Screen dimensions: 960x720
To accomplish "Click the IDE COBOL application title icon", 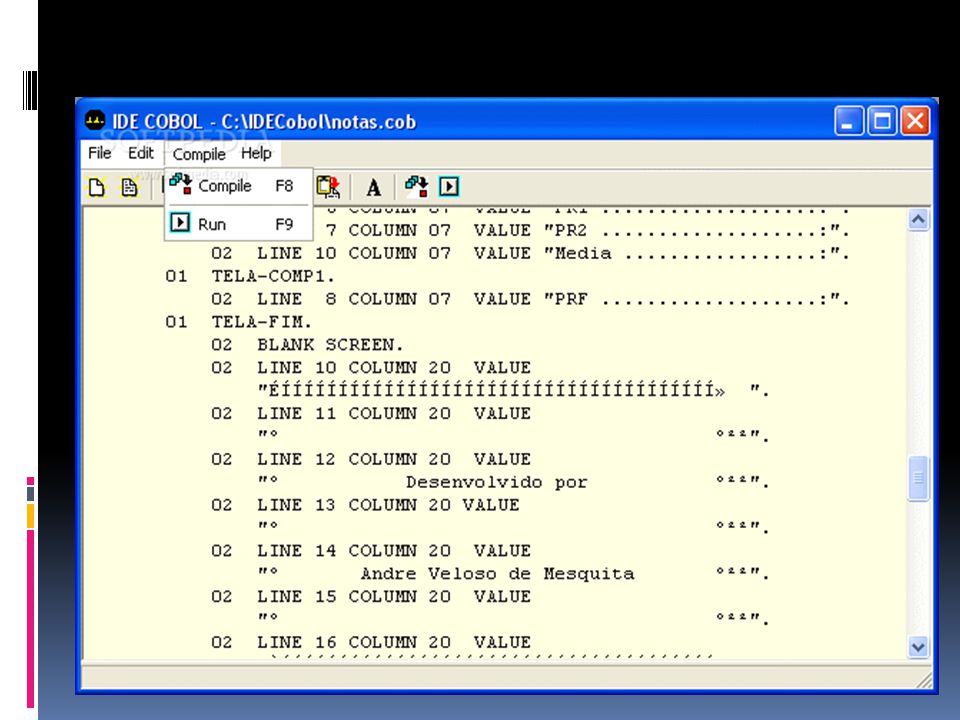I will point(95,120).
